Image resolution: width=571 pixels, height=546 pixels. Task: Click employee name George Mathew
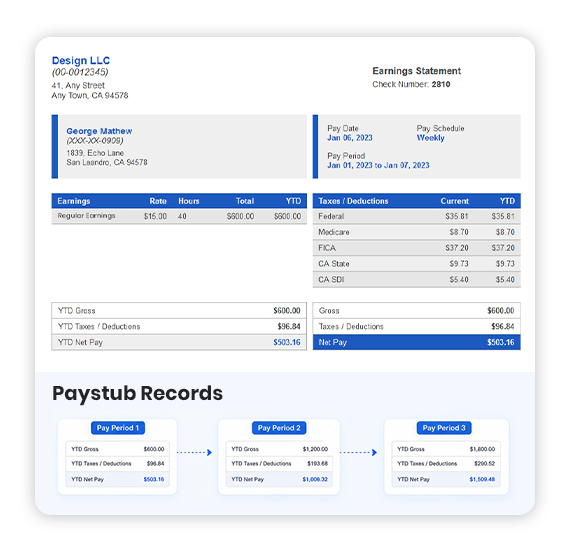pyautogui.click(x=99, y=131)
